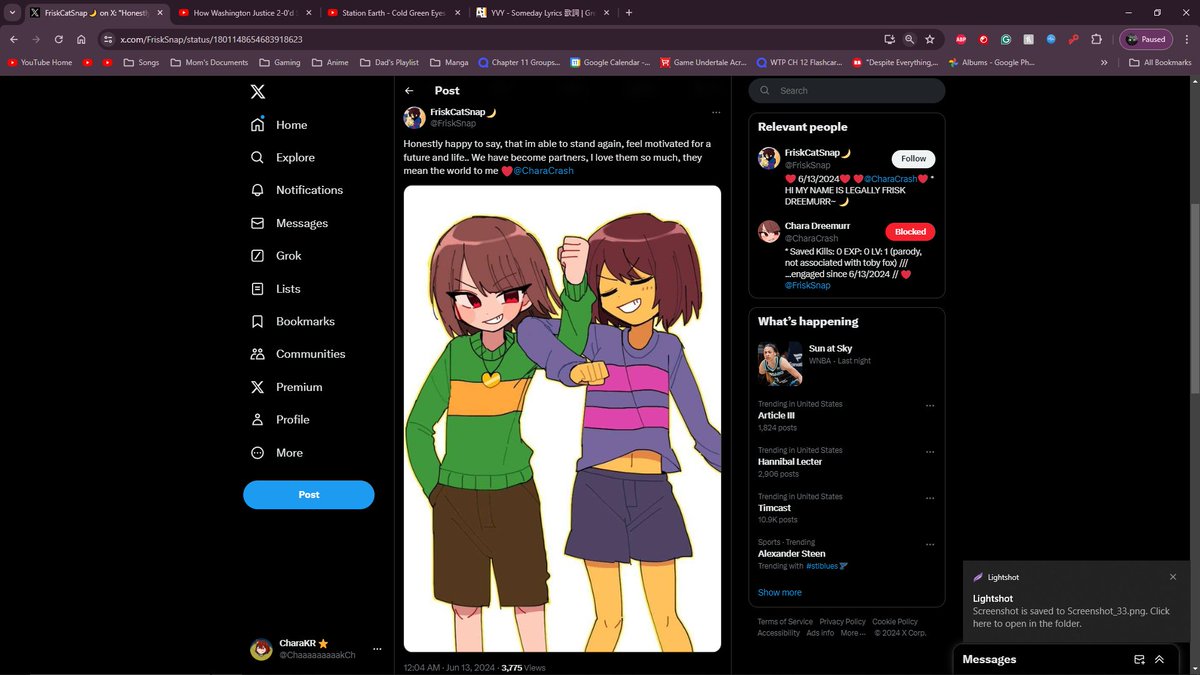Click the @FriskSnap link in Chara's bio

tap(807, 286)
